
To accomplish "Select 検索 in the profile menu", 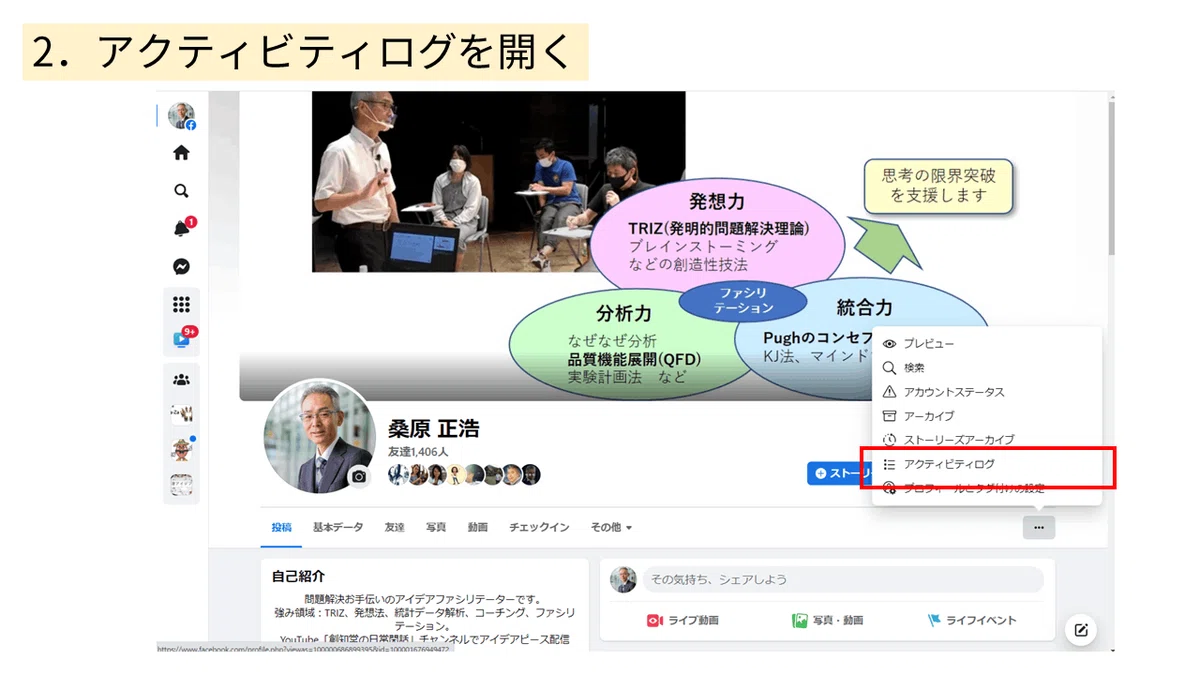I will click(987, 368).
